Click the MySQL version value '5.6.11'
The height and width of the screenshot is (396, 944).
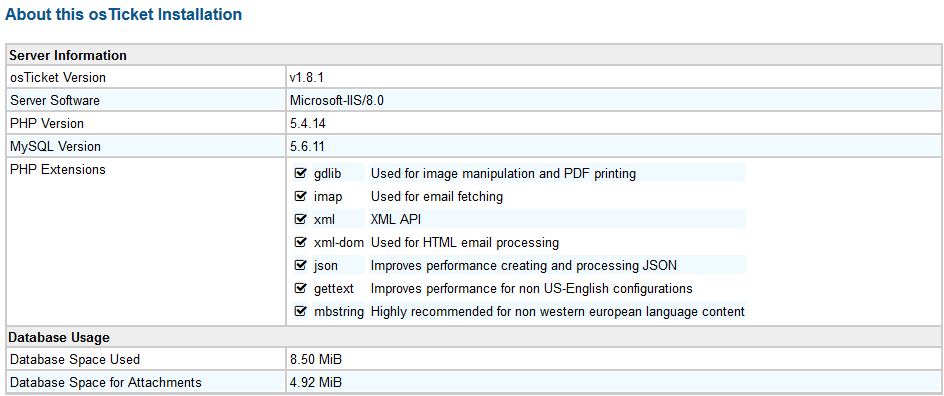tap(308, 146)
